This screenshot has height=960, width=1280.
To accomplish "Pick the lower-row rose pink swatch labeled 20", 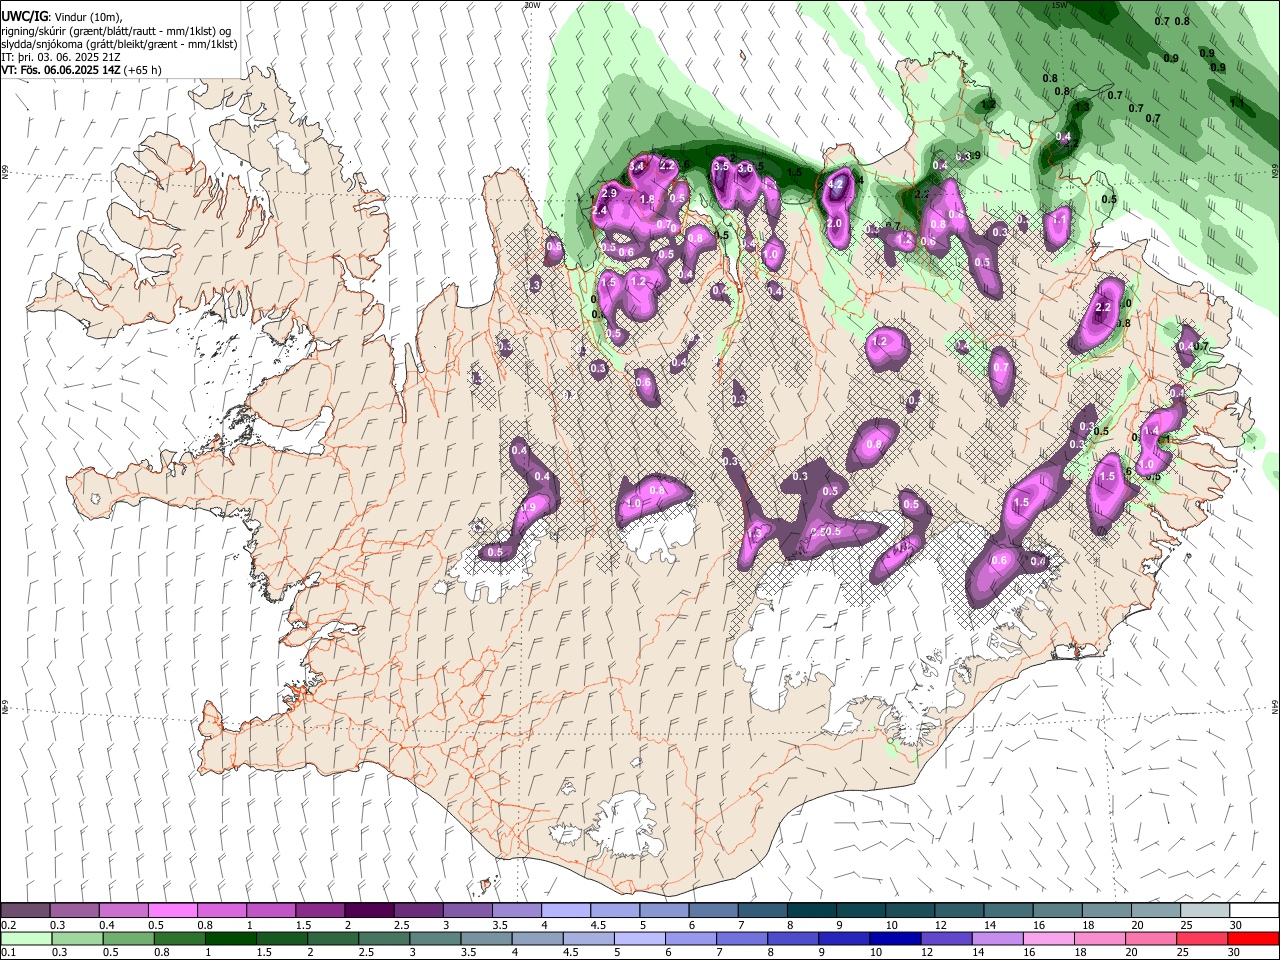I will click(1150, 938).
